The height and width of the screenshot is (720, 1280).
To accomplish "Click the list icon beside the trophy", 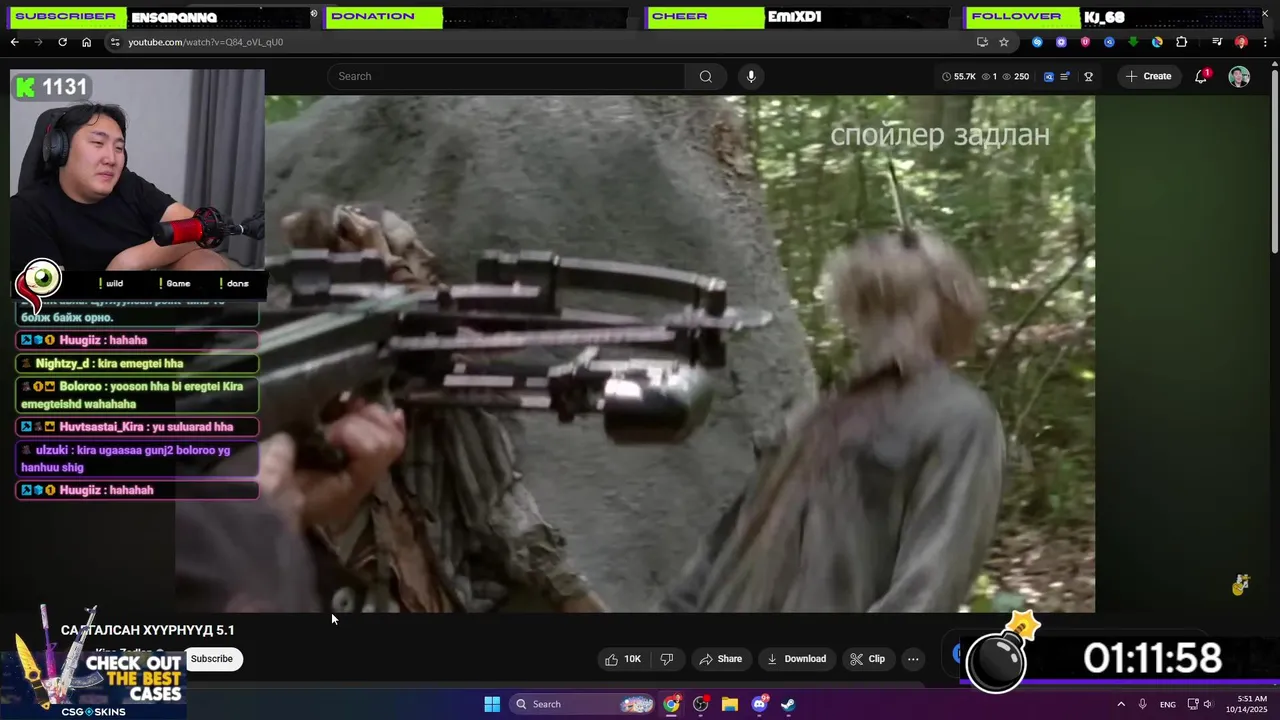I will pyautogui.click(x=1065, y=76).
